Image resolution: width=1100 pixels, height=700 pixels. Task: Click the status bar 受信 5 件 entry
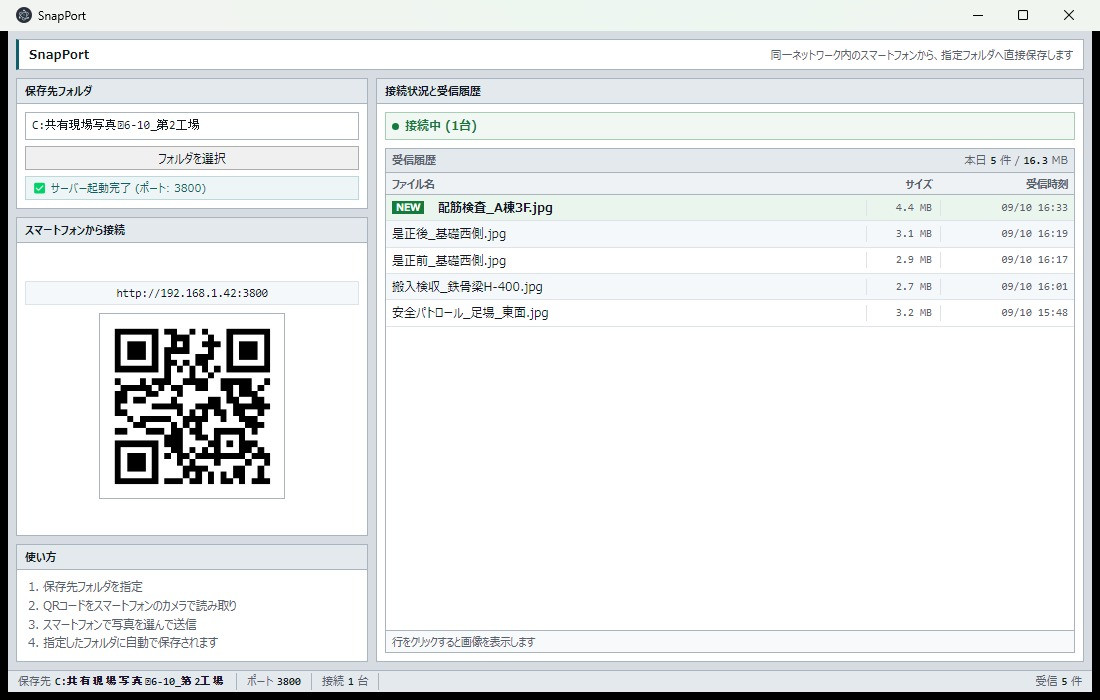[x=1059, y=681]
